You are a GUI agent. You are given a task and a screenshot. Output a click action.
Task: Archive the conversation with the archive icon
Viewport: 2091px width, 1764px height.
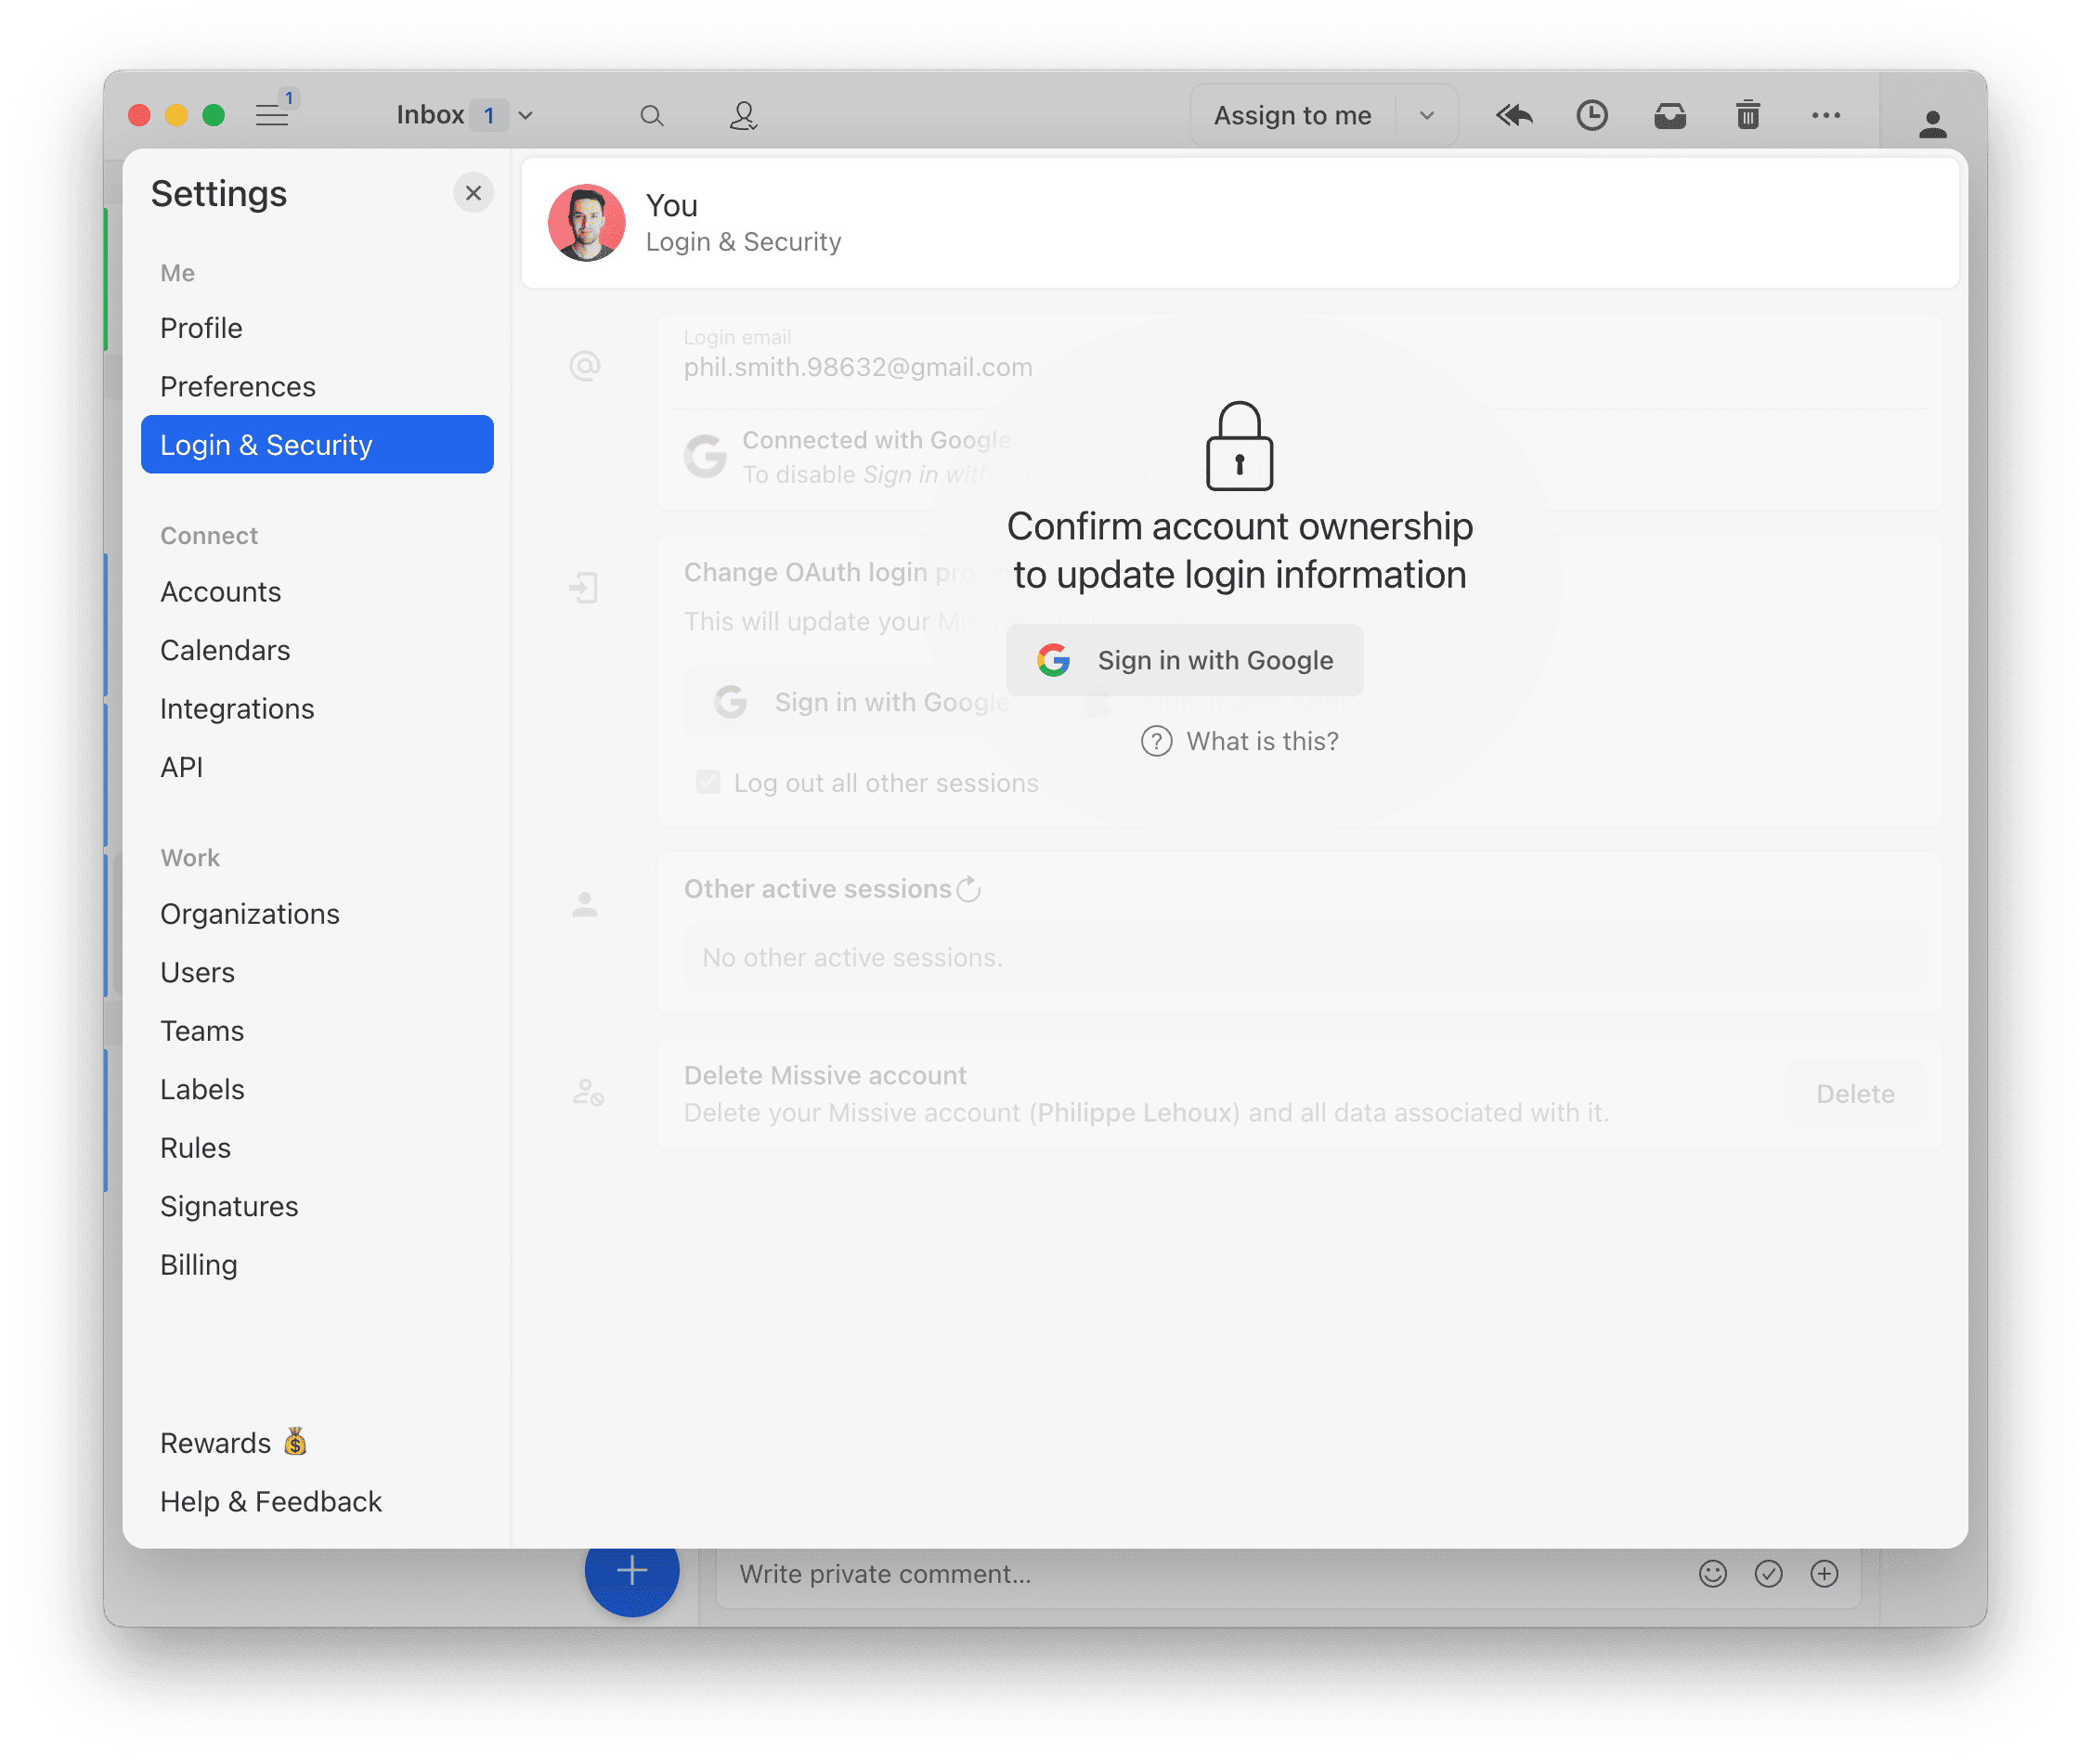coord(1670,114)
